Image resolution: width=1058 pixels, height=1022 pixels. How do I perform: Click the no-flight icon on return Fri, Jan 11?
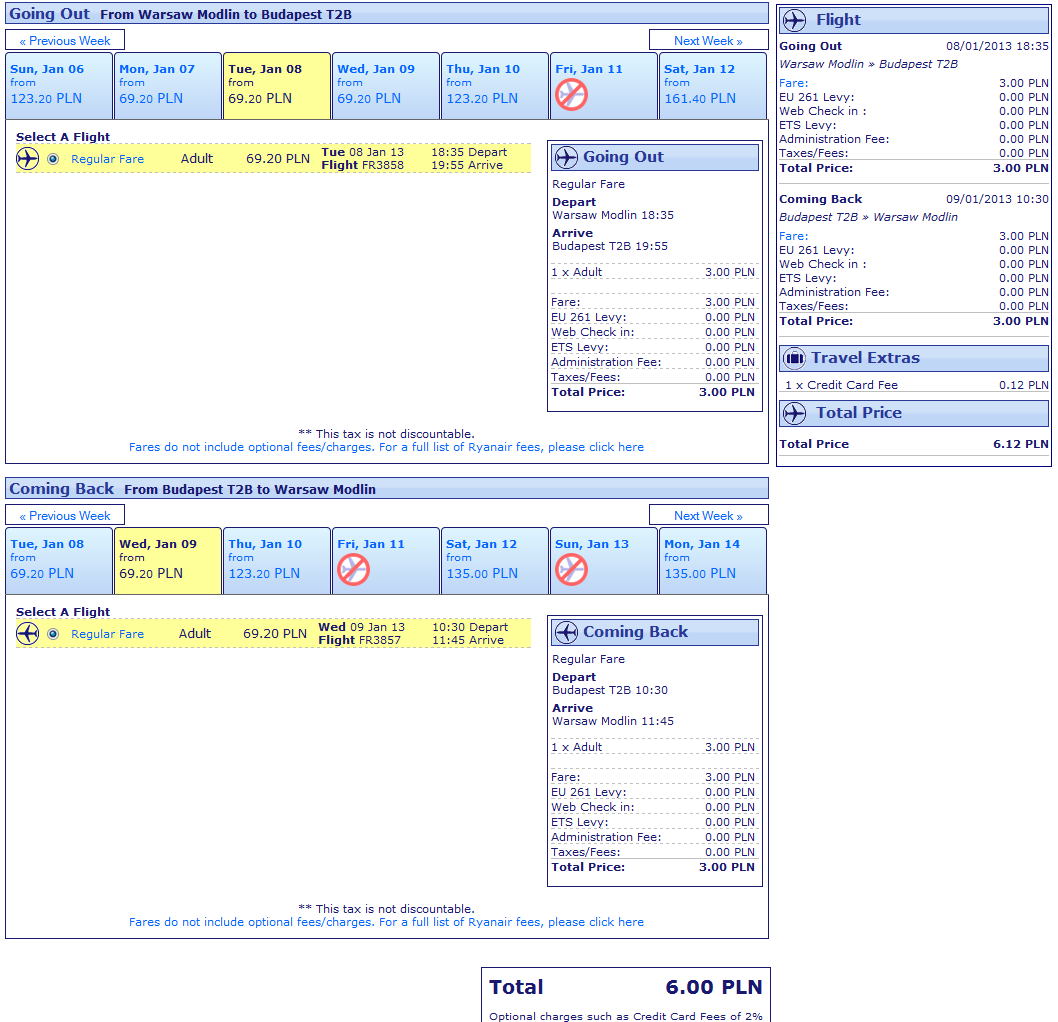[x=353, y=570]
